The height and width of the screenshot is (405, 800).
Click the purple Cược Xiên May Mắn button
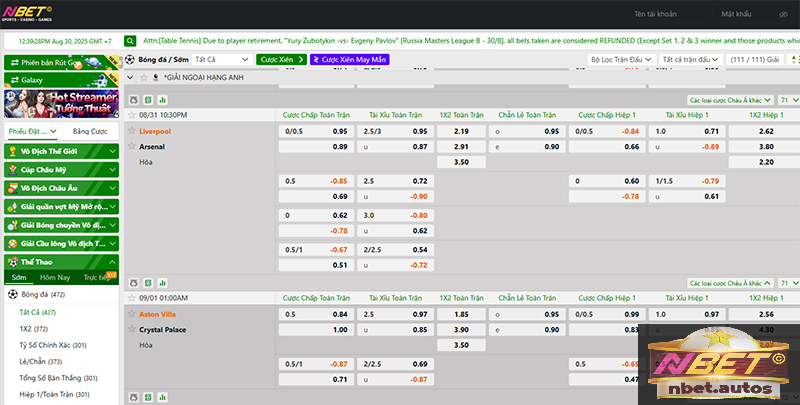click(349, 60)
